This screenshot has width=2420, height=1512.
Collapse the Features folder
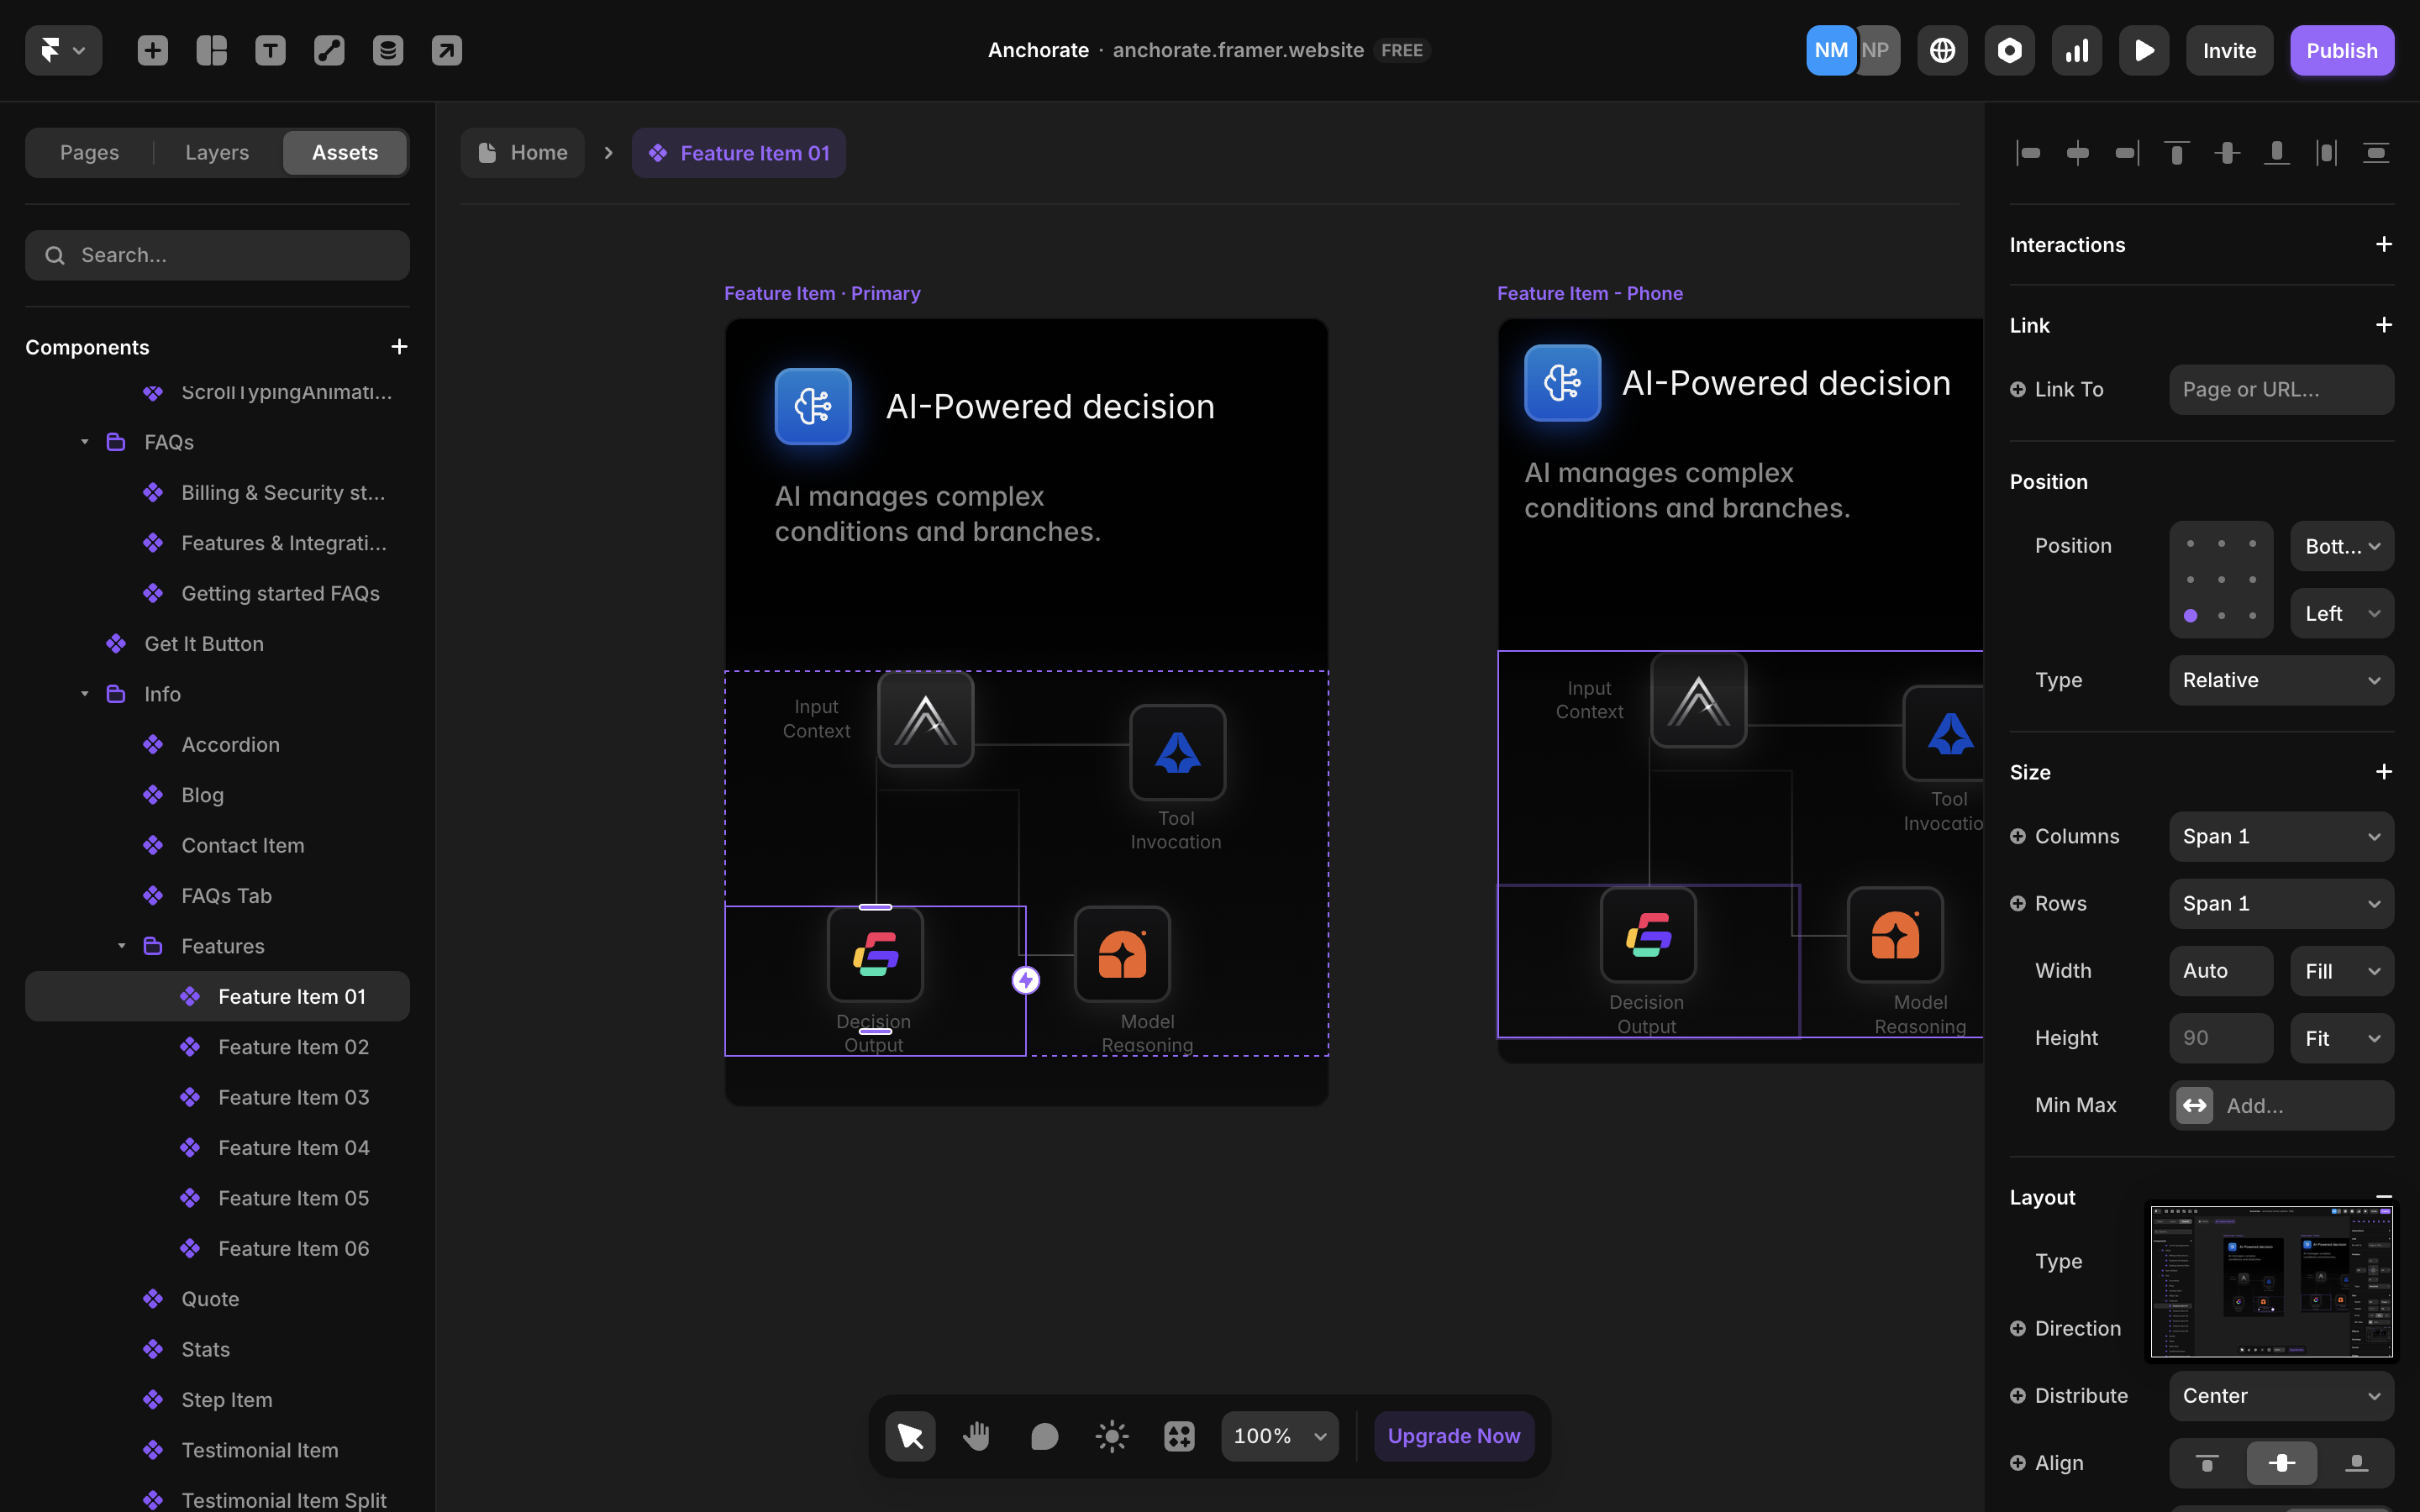pyautogui.click(x=121, y=946)
